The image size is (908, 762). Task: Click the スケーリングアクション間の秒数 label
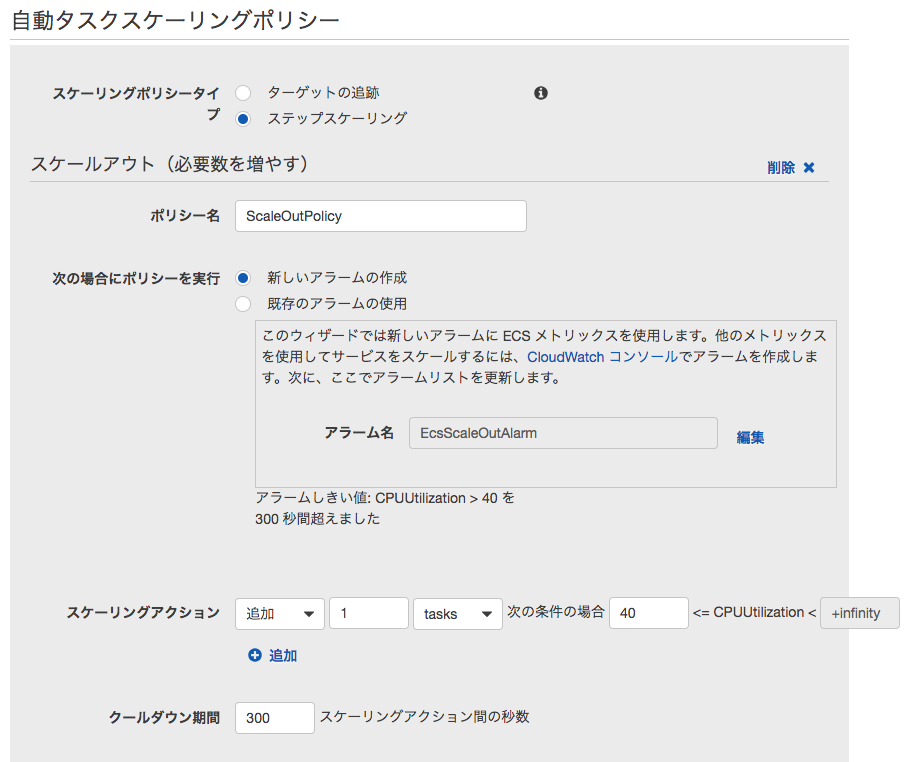[424, 717]
